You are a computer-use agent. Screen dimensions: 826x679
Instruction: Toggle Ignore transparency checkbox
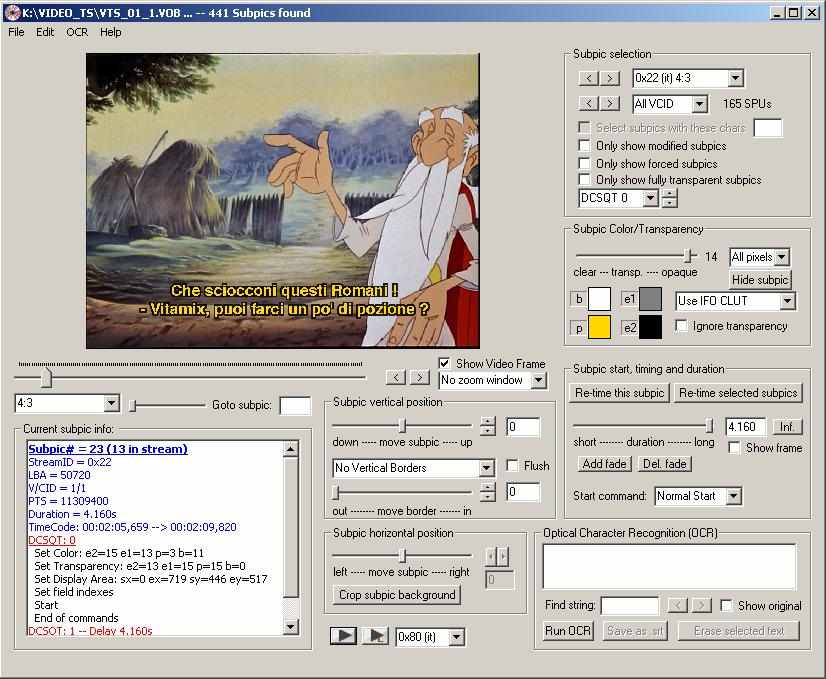tap(682, 326)
